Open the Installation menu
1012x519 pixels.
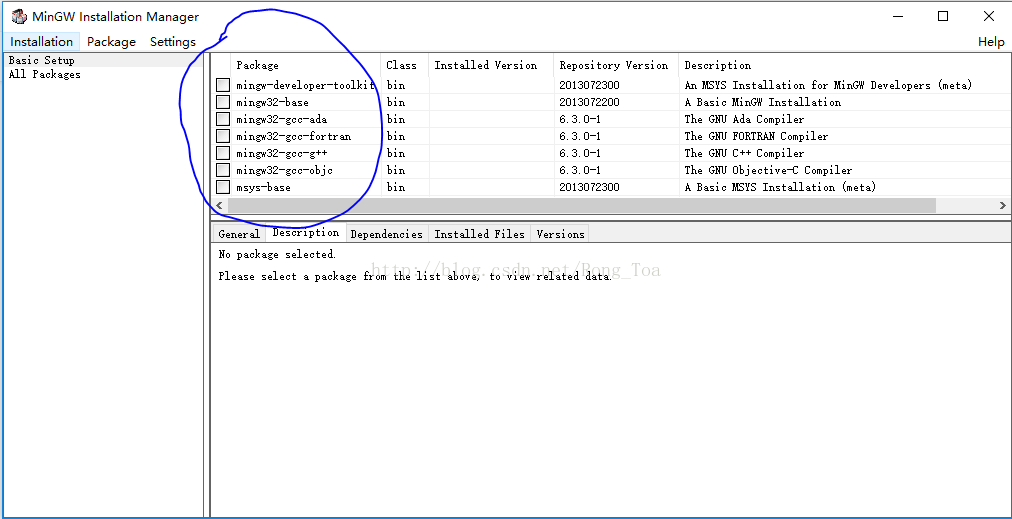pyautogui.click(x=42, y=41)
